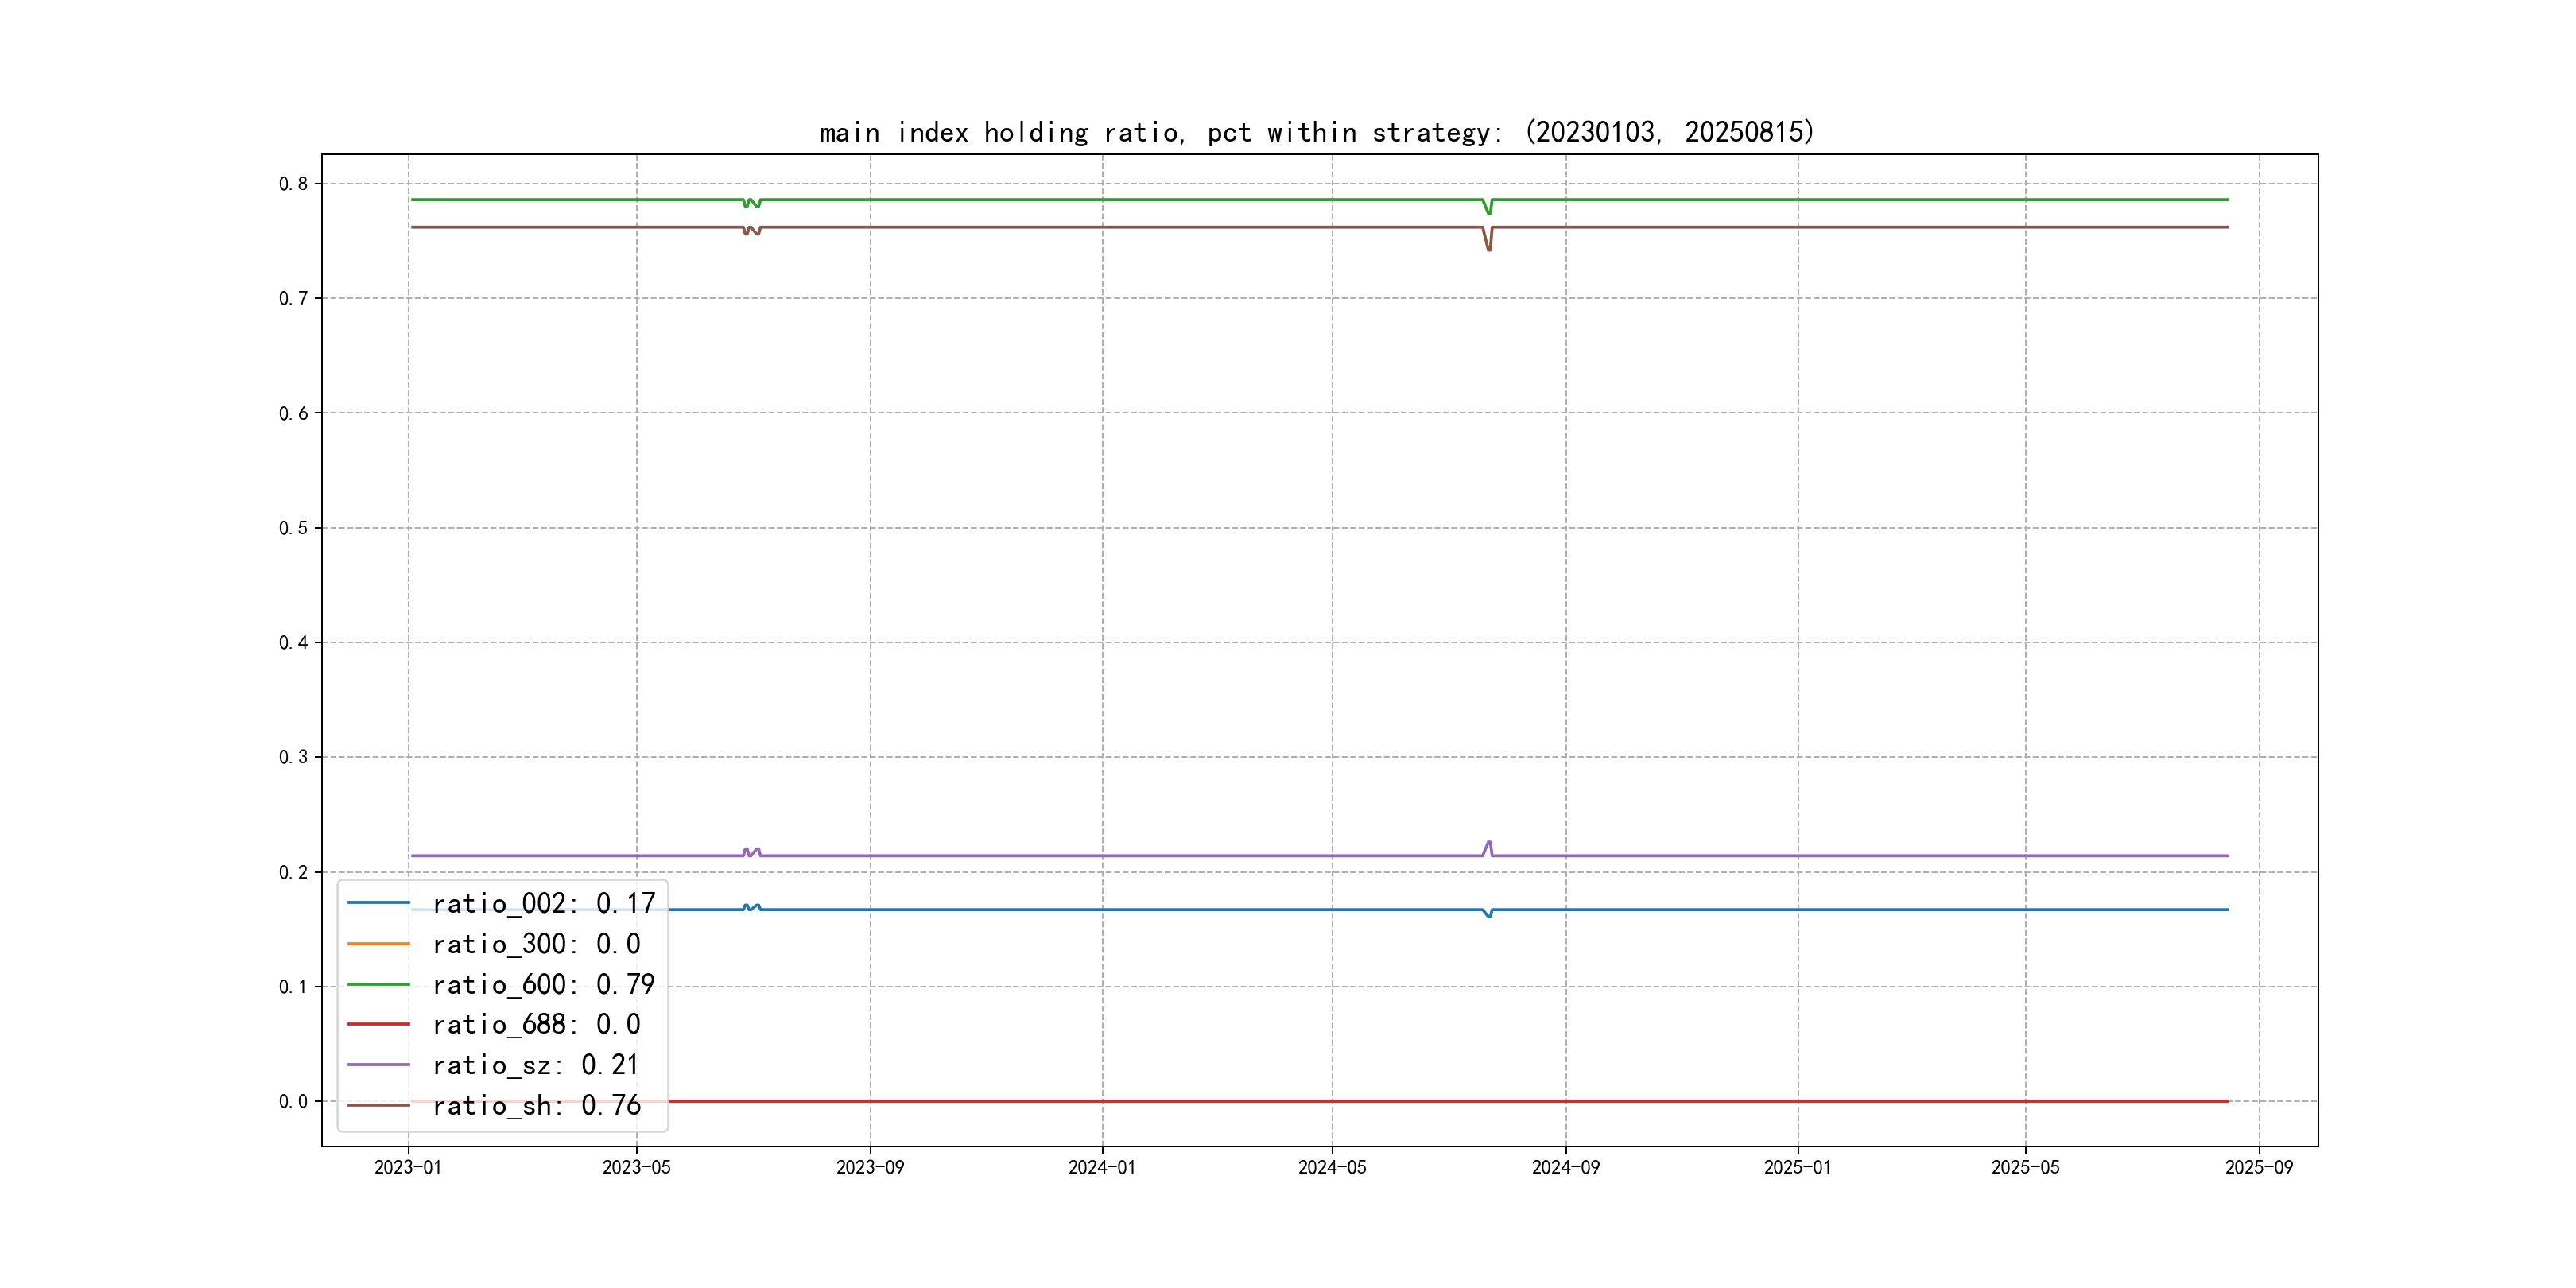Screen dimensions: 2576x1288
Task: Click the chart title text
Action: click(1316, 132)
